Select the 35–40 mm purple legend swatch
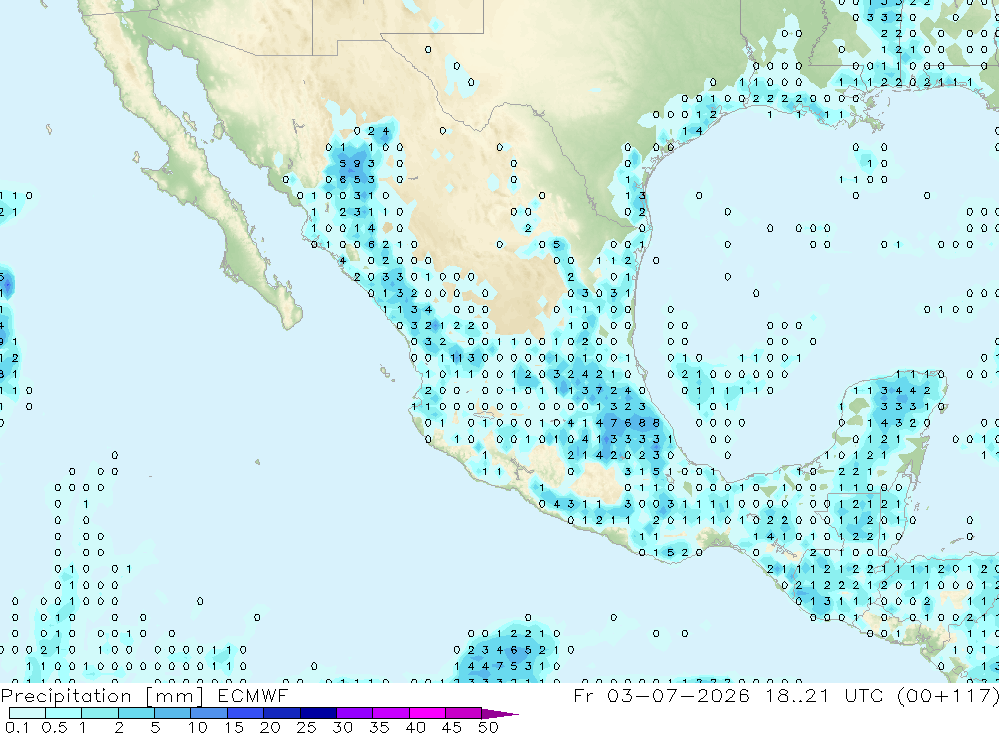 pyautogui.click(x=390, y=713)
